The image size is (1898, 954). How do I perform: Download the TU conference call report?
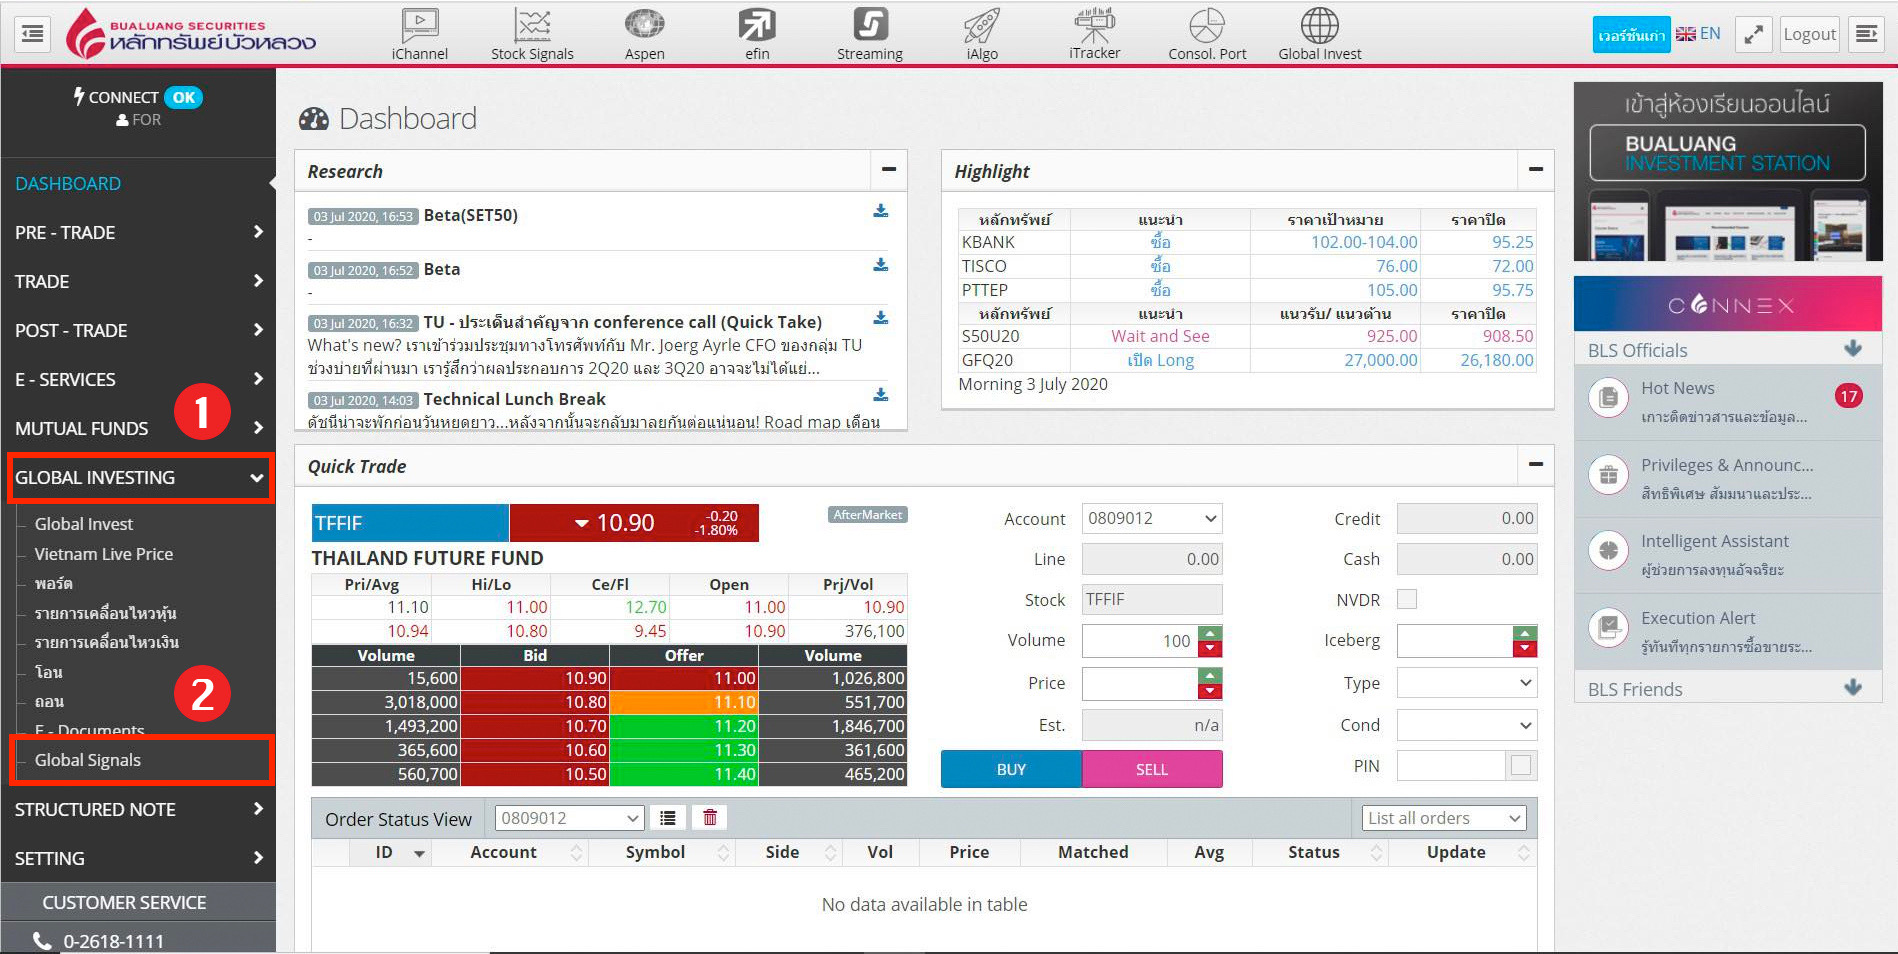coord(881,318)
